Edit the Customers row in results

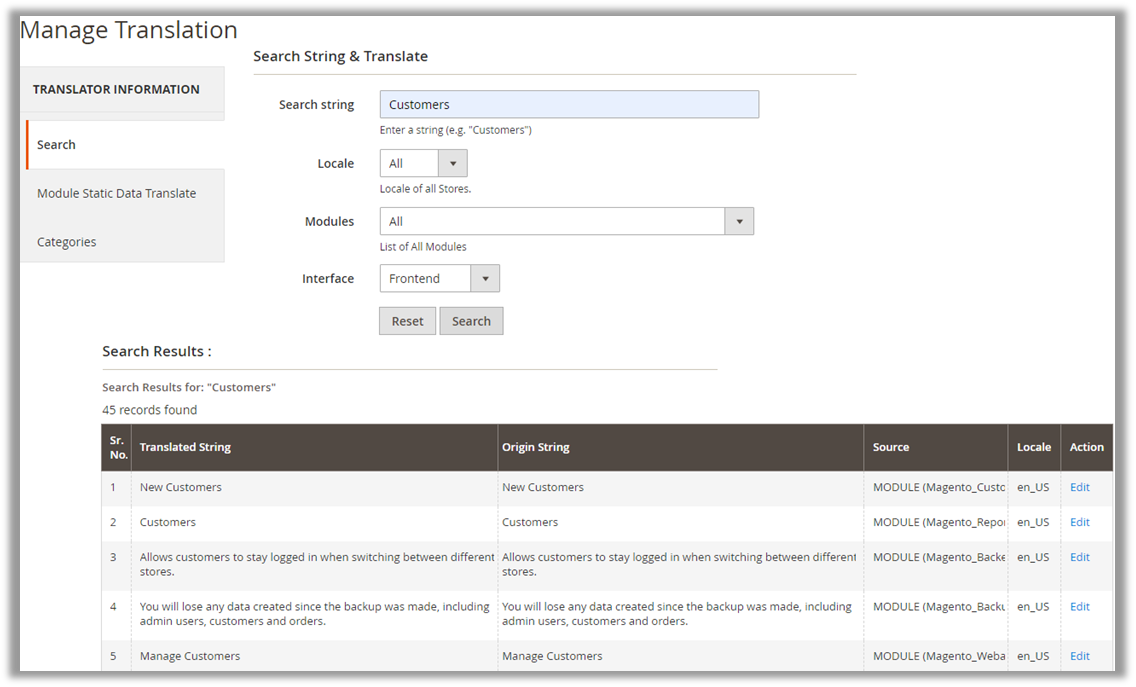(x=1079, y=523)
